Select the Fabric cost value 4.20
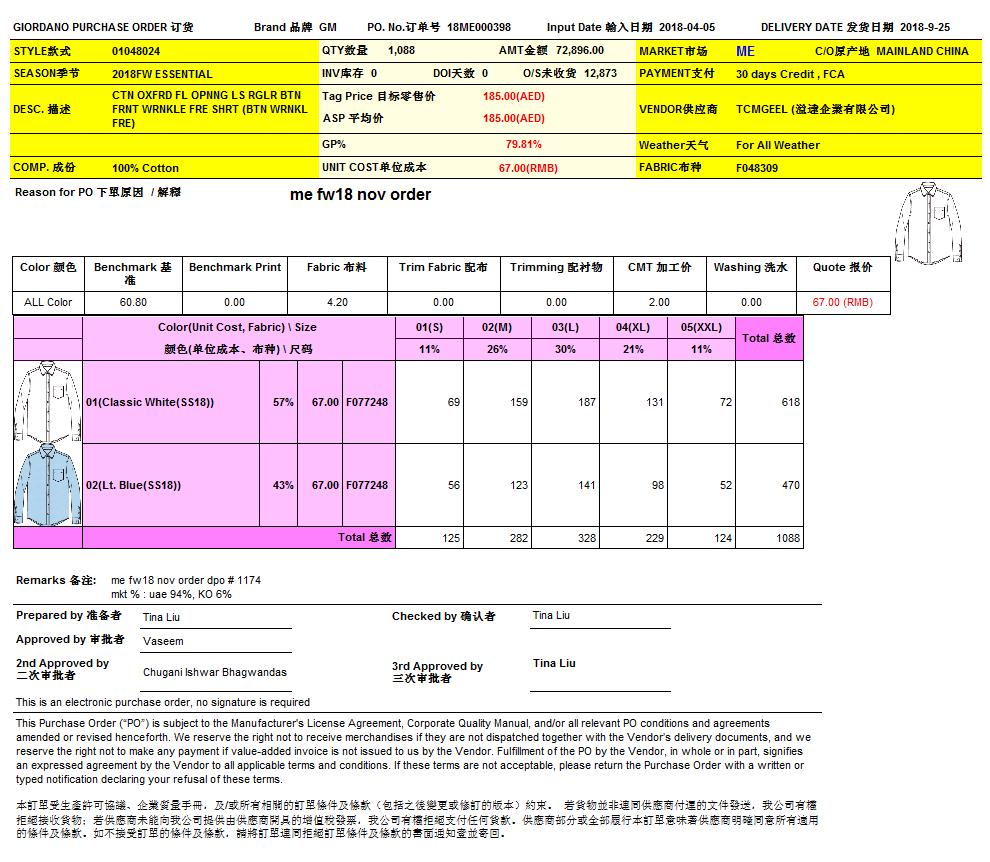The height and width of the screenshot is (862, 990). (337, 302)
